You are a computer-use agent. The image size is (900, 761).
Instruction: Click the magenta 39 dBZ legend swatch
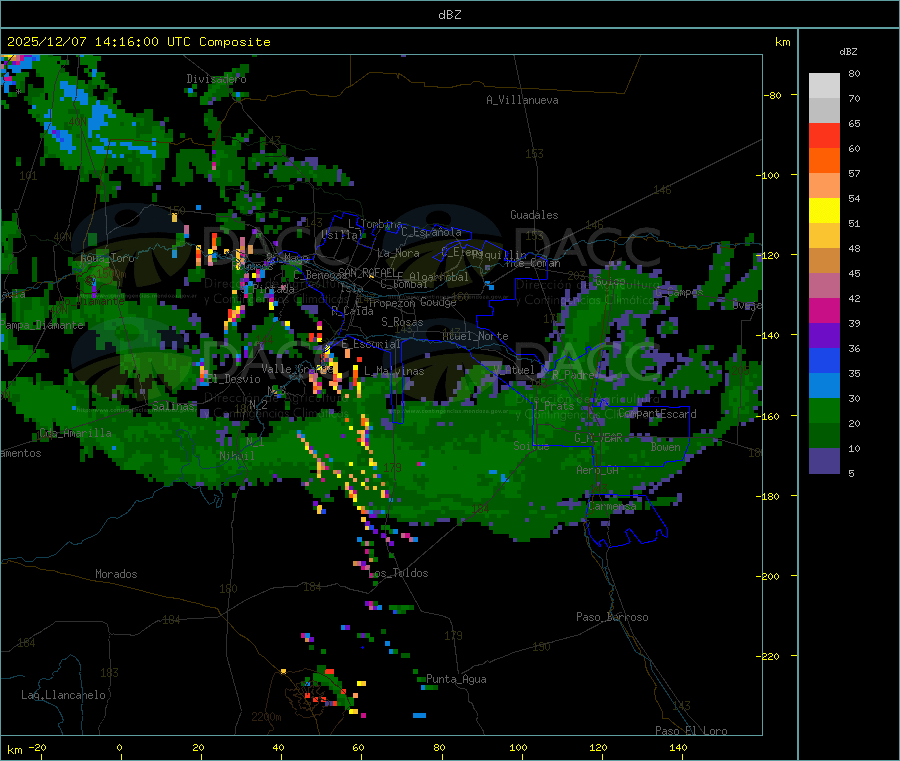click(x=824, y=310)
